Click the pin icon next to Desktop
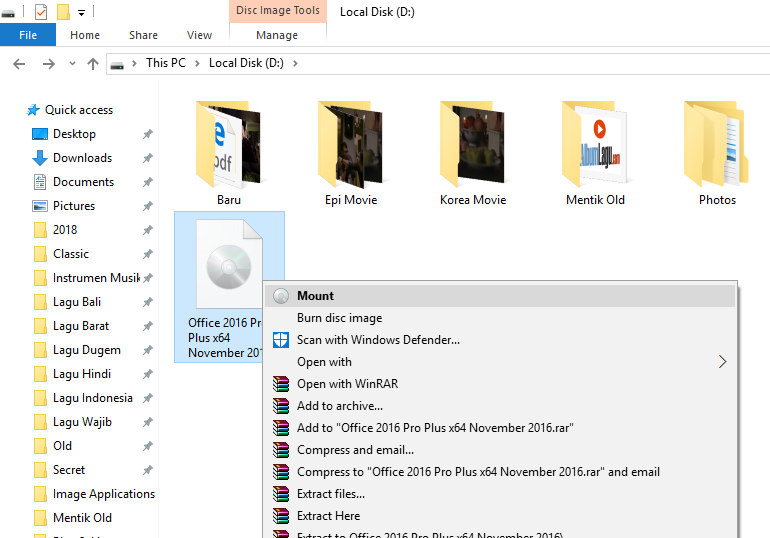Viewport: 770px width, 538px height. [147, 134]
